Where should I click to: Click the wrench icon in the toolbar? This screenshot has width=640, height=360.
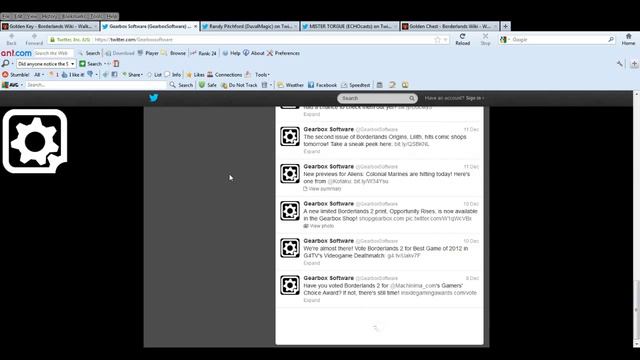point(620,64)
